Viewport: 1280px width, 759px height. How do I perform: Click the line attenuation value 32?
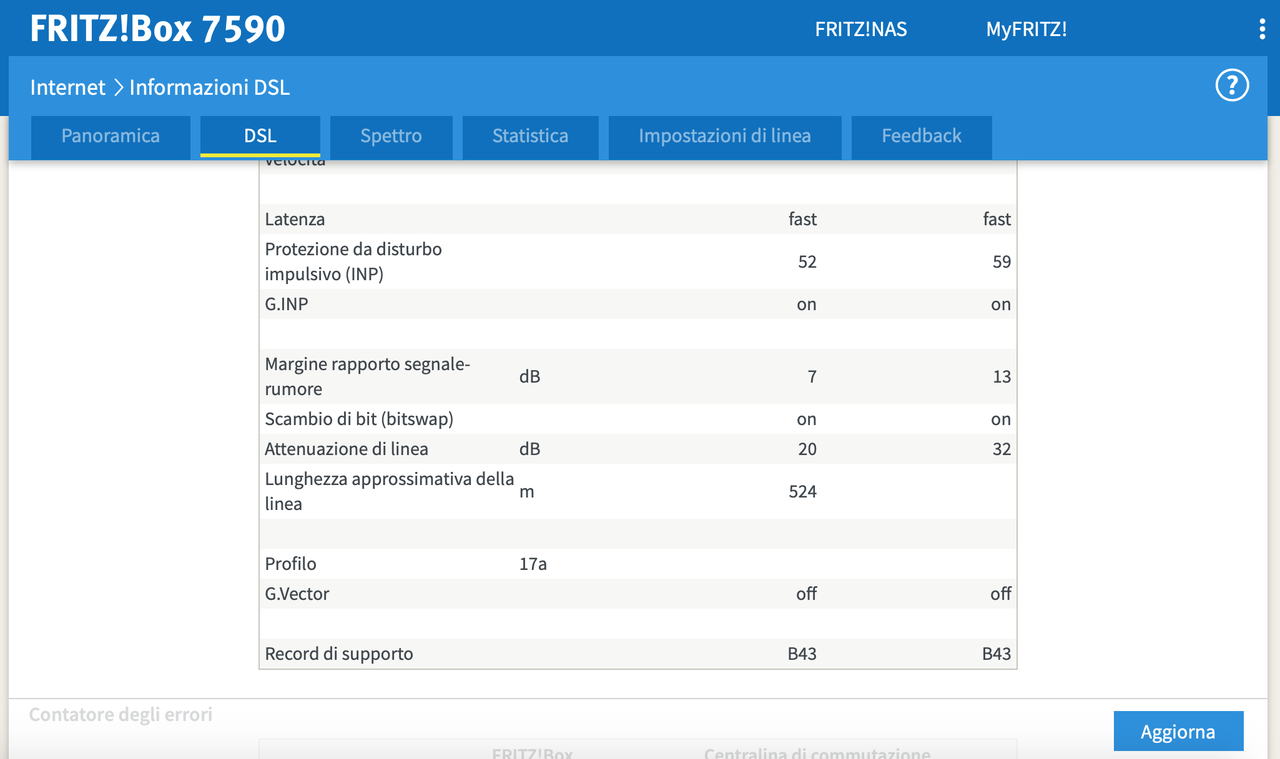pyautogui.click(x=1002, y=449)
